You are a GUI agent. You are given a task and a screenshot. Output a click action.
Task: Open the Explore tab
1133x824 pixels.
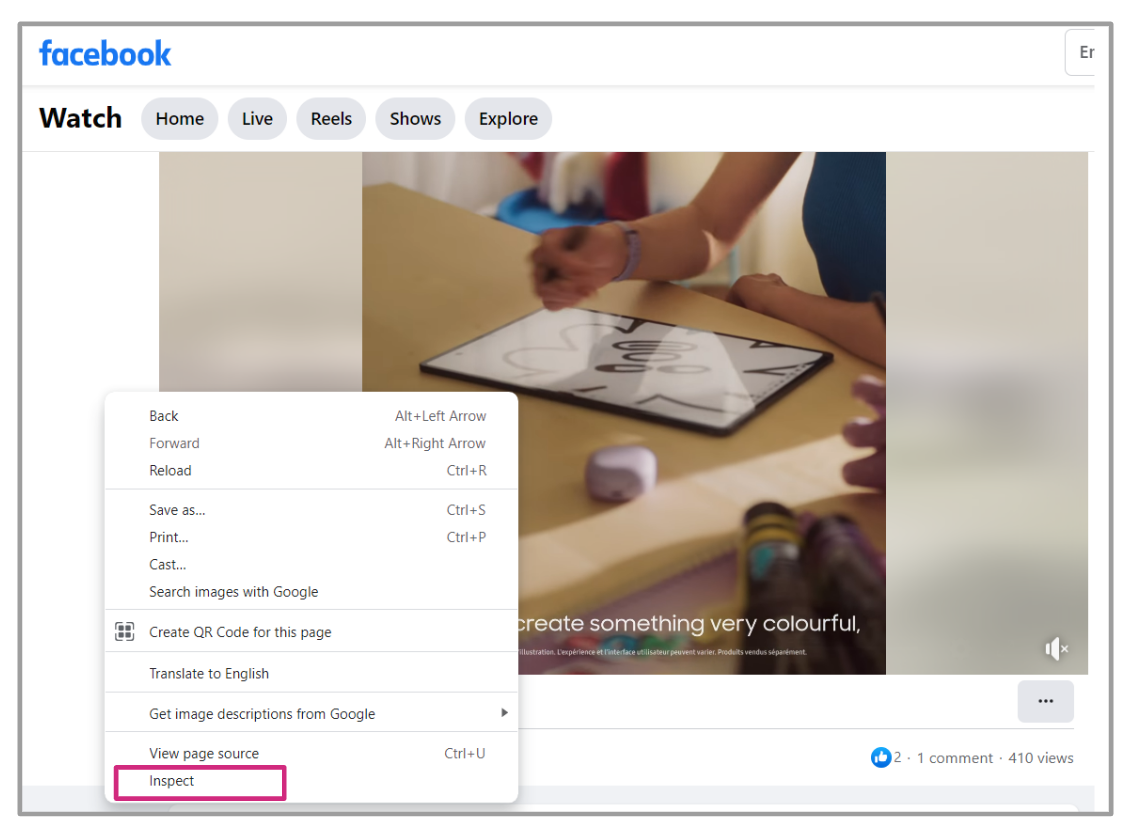click(508, 119)
